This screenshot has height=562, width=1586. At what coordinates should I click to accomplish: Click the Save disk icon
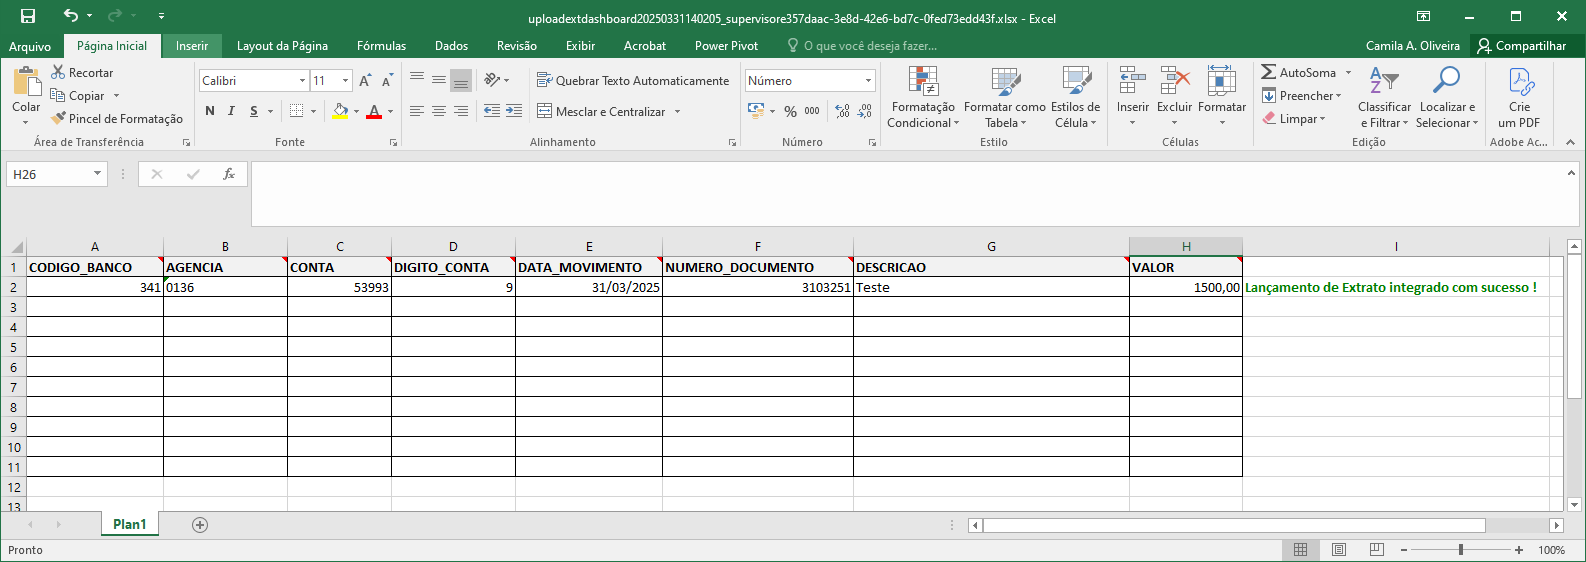click(28, 16)
